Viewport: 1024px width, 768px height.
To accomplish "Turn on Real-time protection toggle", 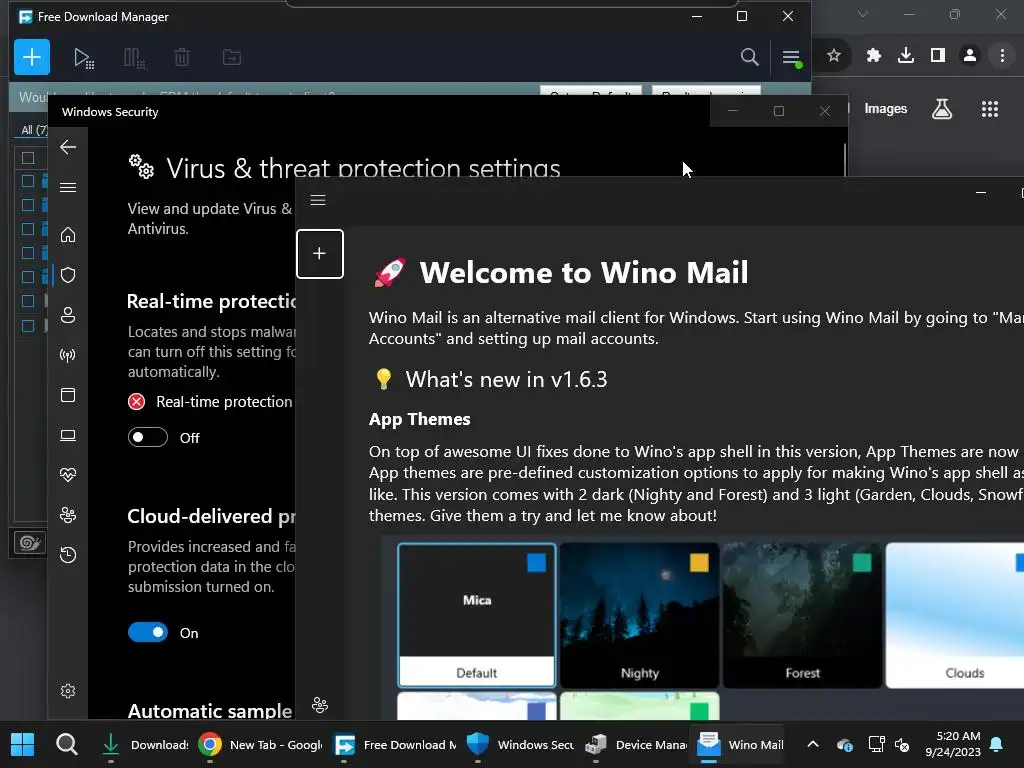I will coord(148,437).
